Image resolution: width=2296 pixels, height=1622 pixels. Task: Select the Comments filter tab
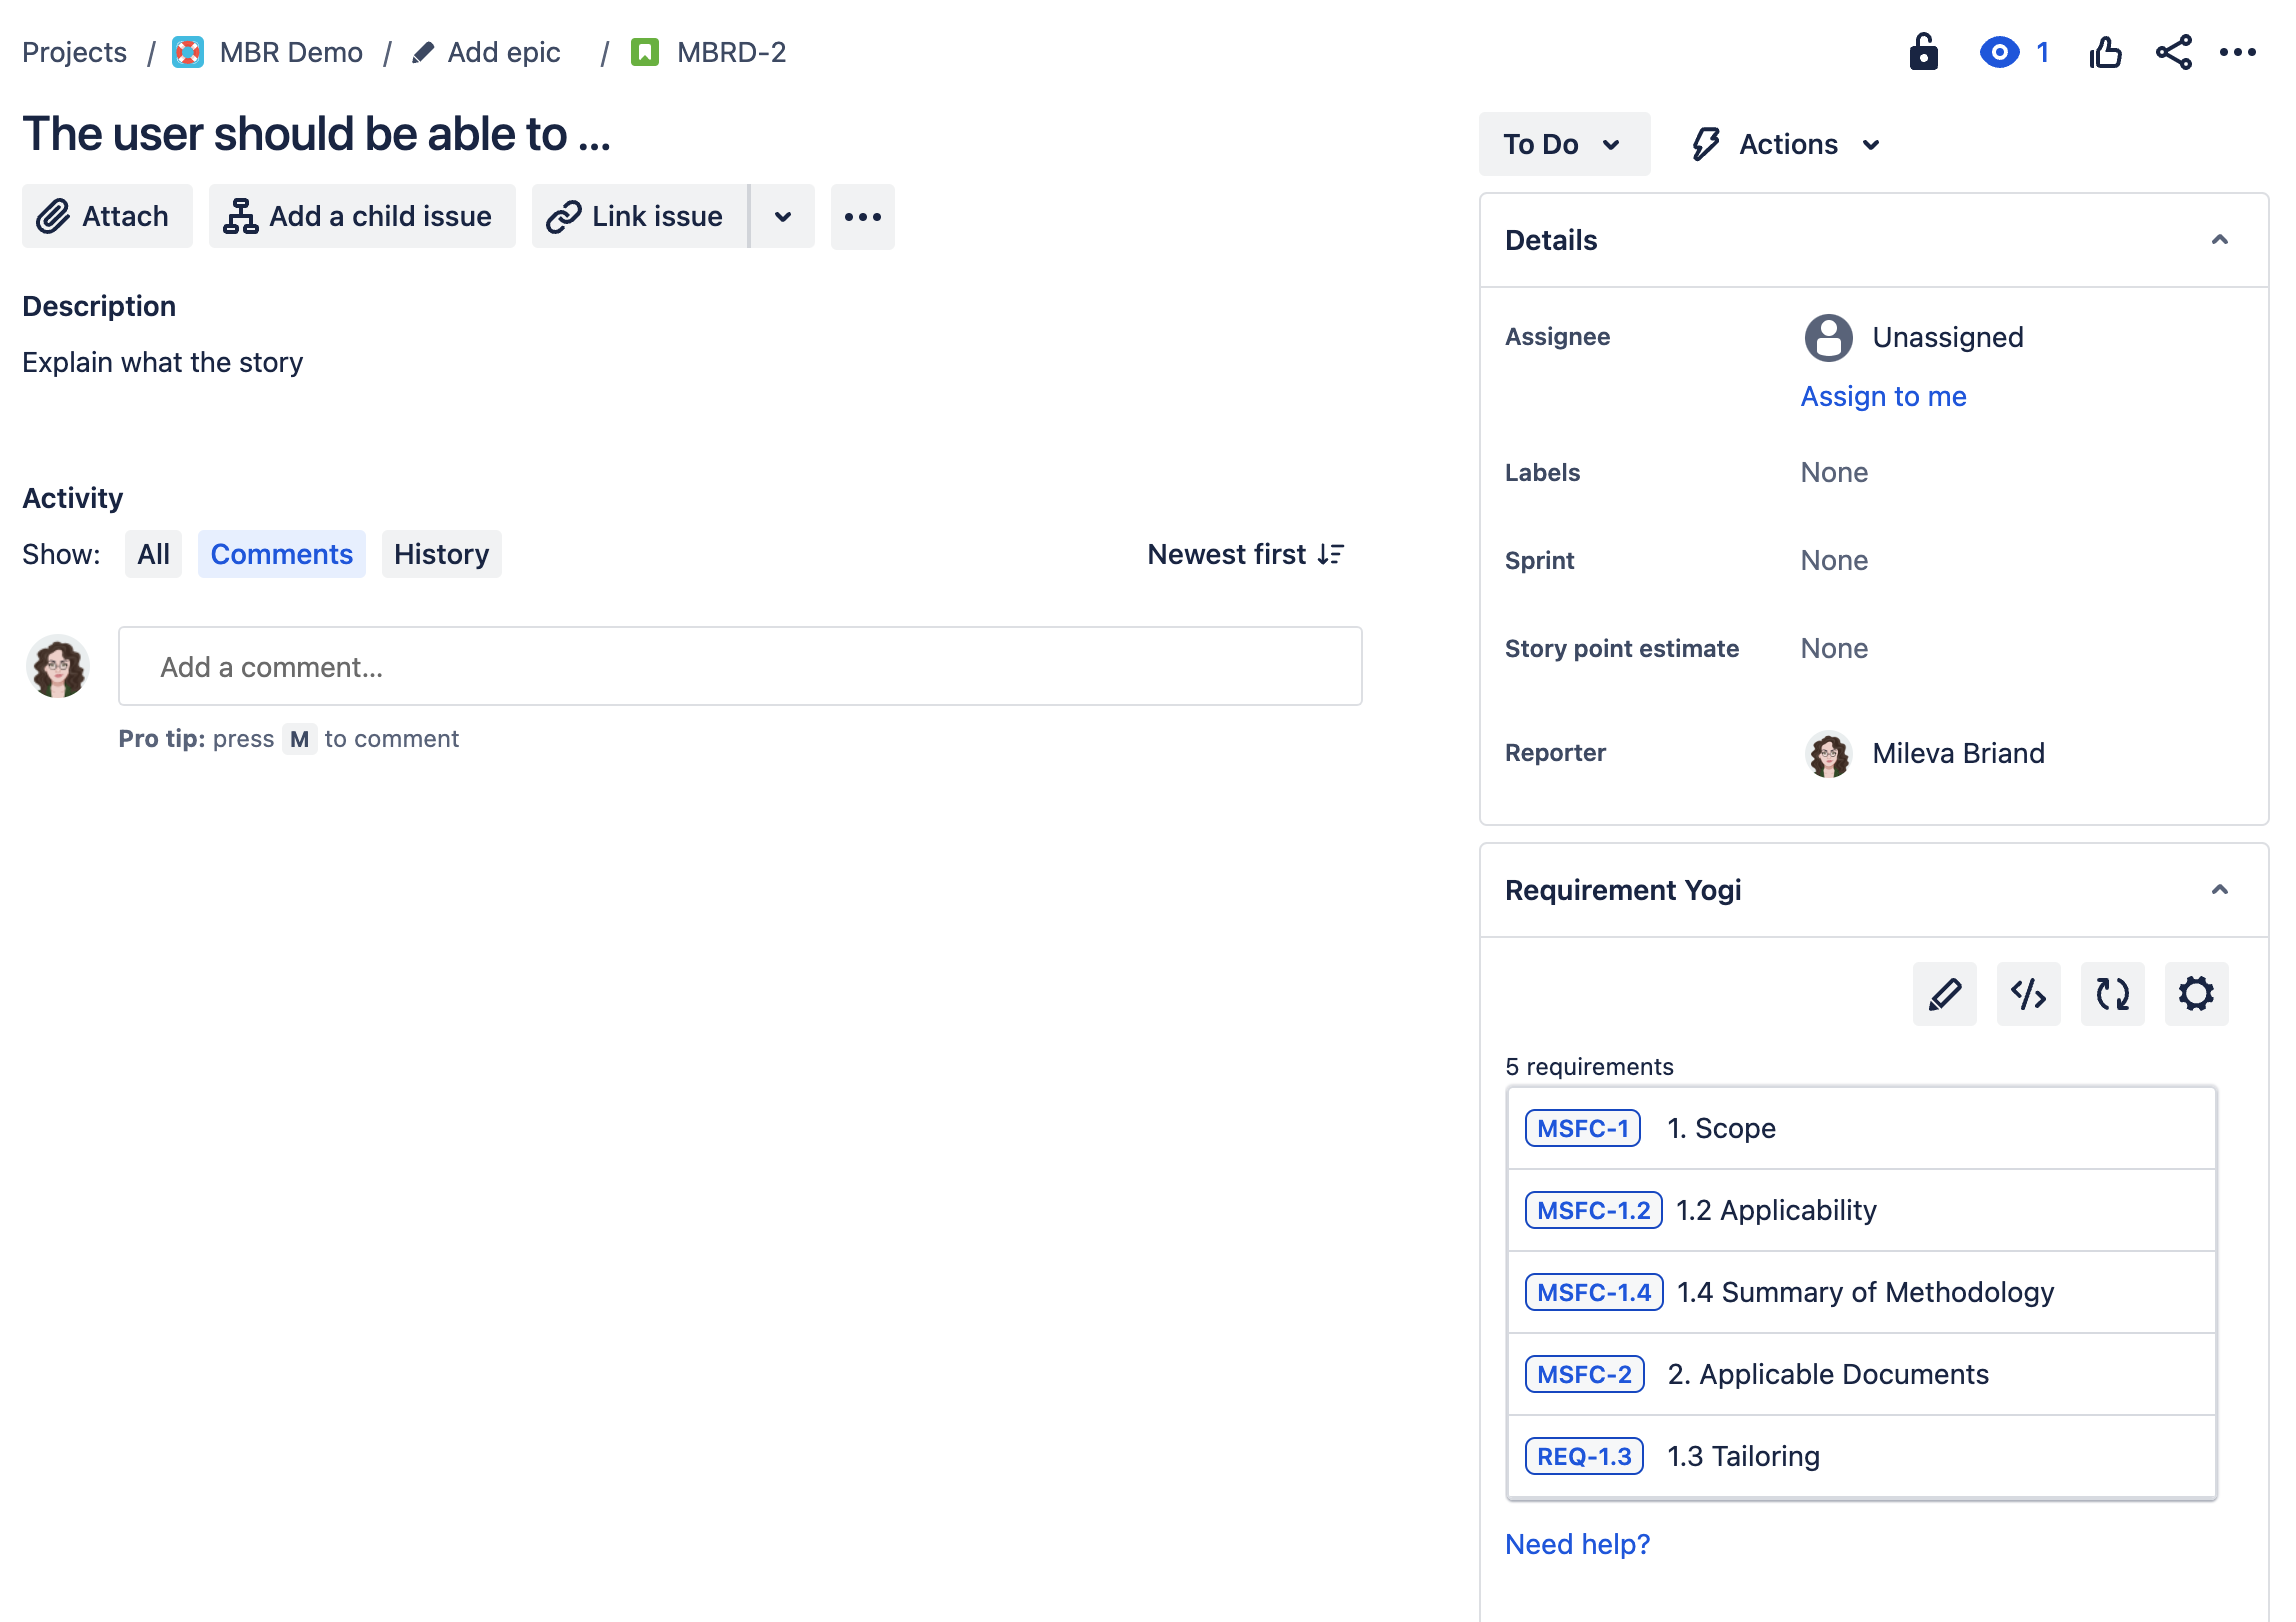[x=281, y=553]
